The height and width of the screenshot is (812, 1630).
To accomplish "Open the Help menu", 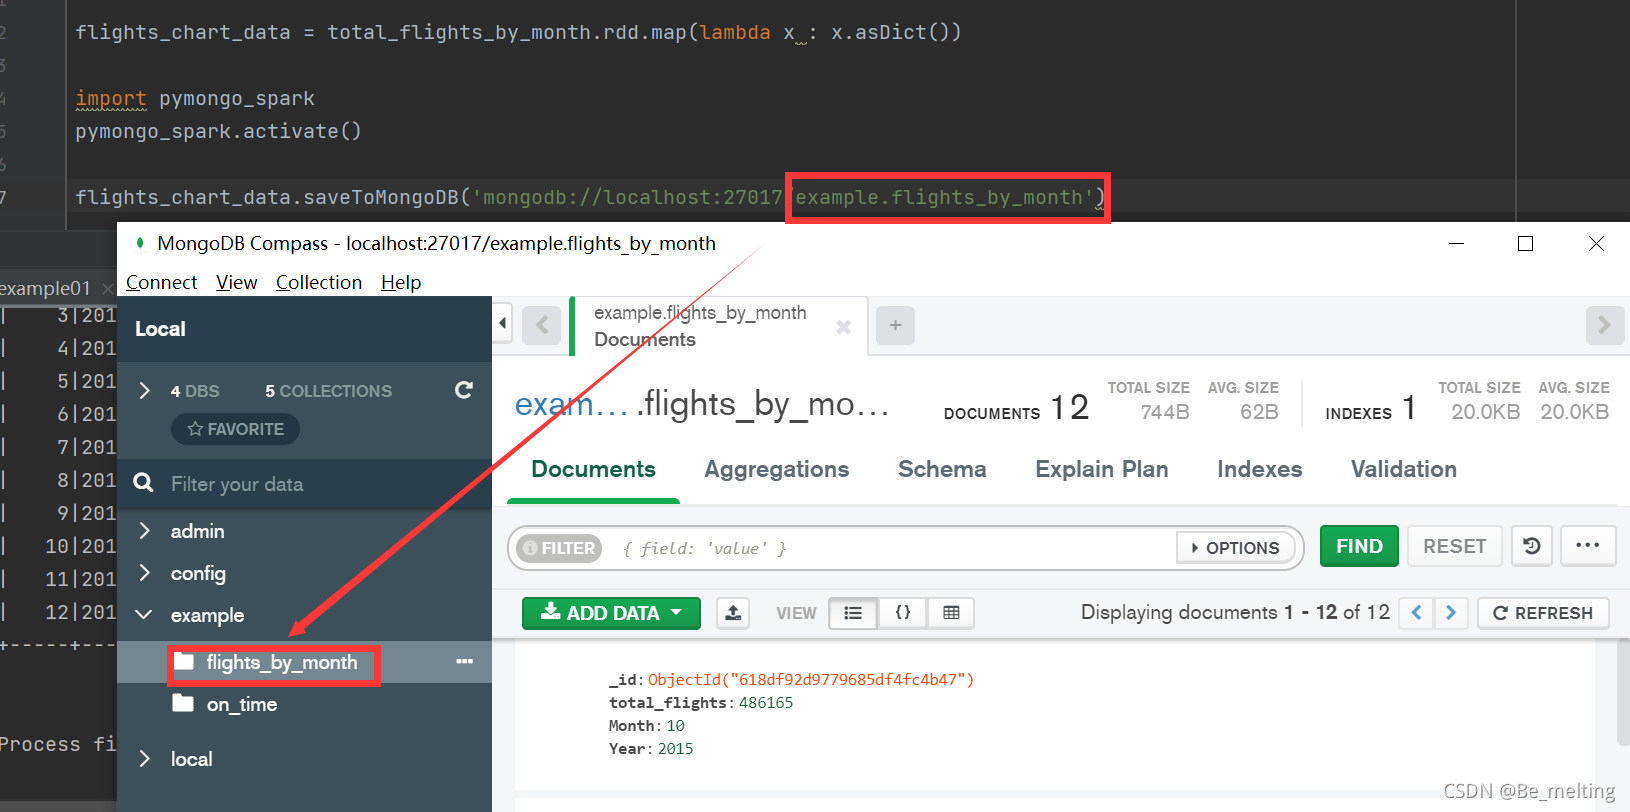I will 401,283.
